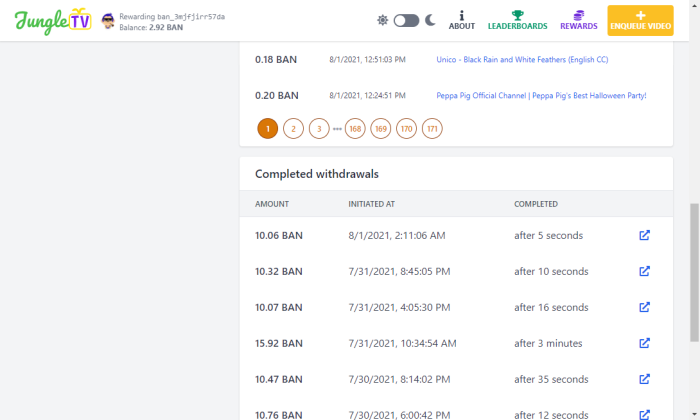Go to rewards page 170

point(406,129)
